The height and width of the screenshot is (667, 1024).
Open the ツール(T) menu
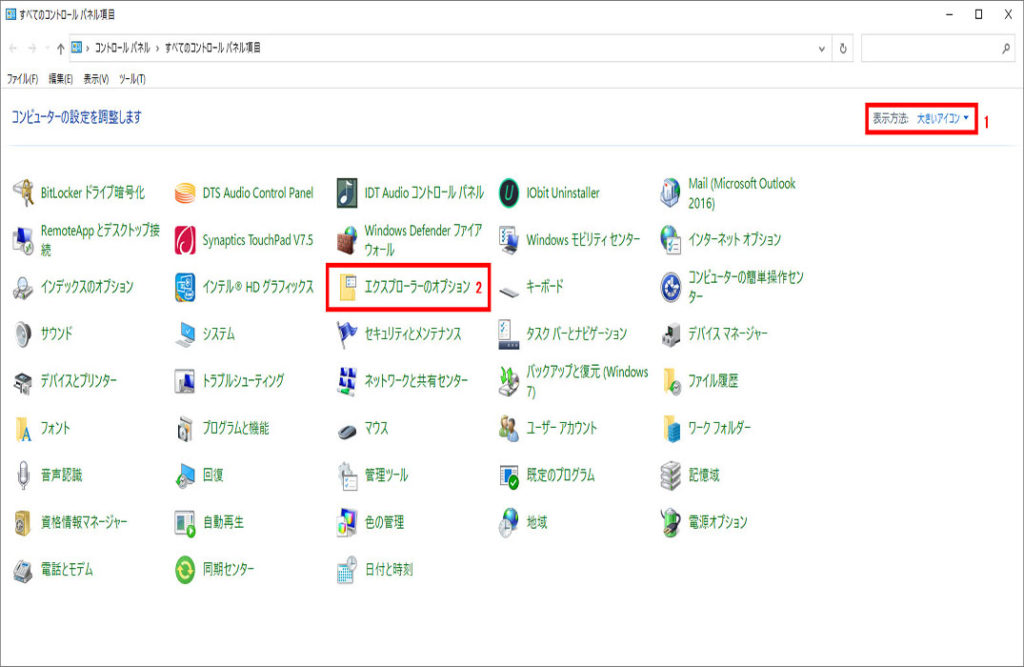pos(132,79)
